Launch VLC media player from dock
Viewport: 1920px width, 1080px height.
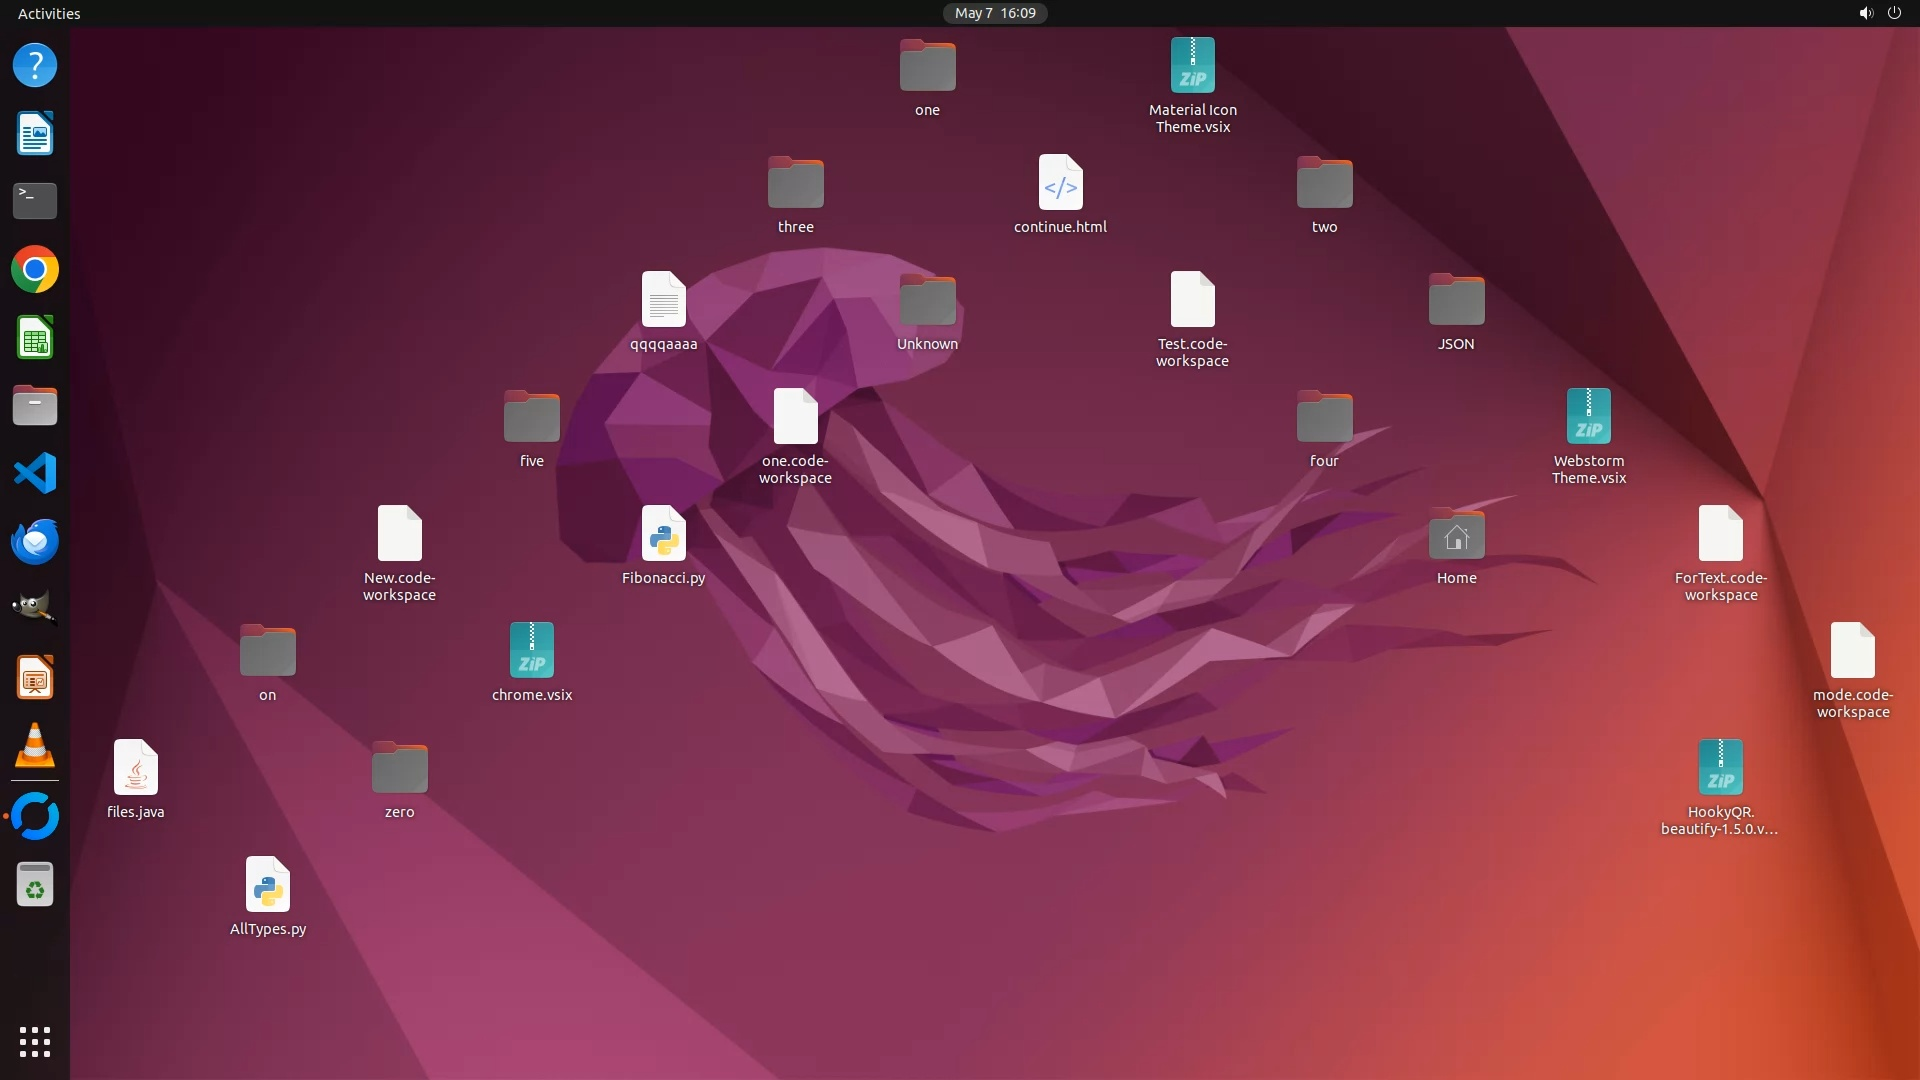pos(35,746)
